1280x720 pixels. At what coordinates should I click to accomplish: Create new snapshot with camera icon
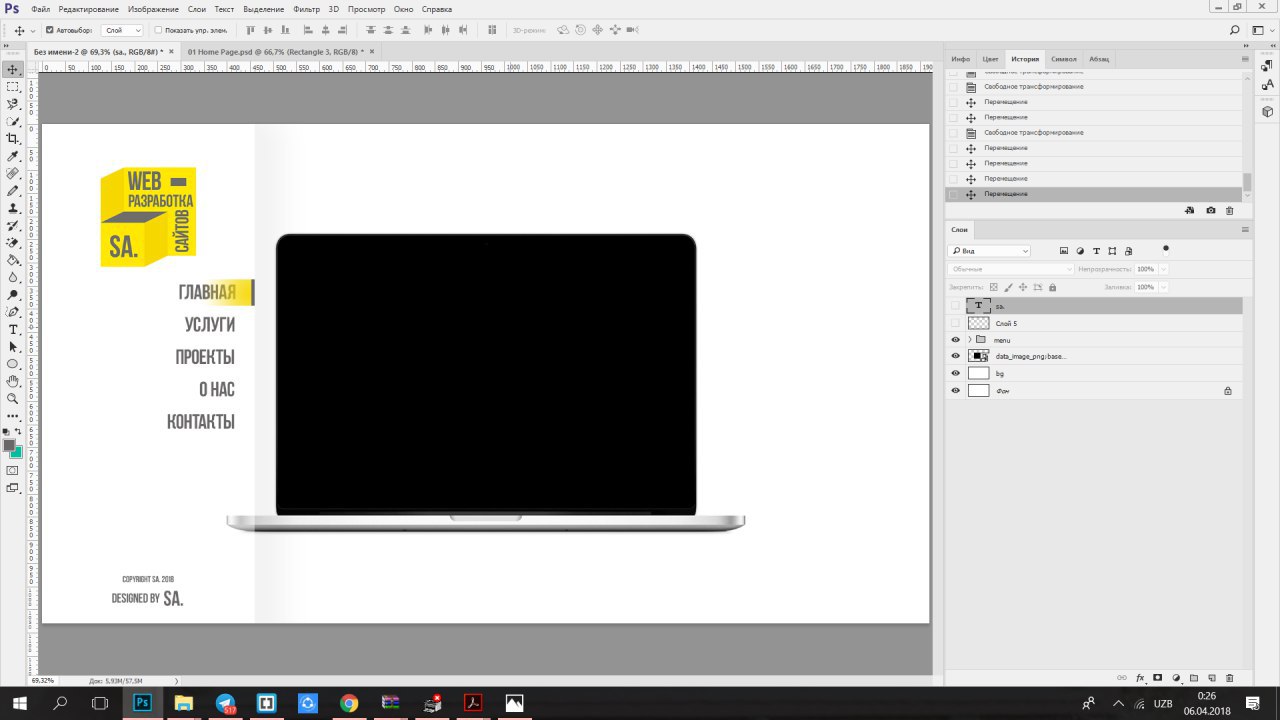pos(1211,211)
